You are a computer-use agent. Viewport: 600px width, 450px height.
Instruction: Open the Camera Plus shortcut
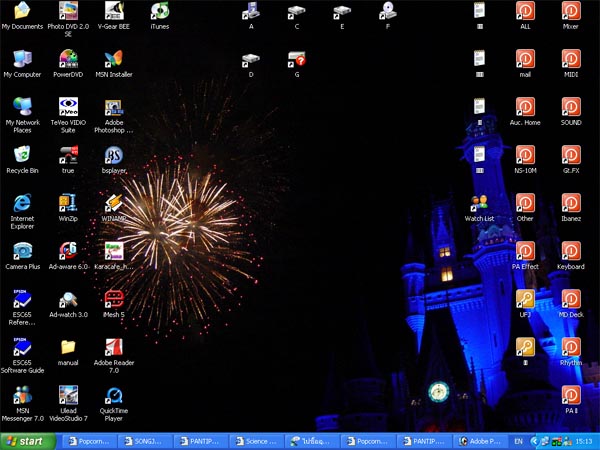pyautogui.click(x=22, y=251)
